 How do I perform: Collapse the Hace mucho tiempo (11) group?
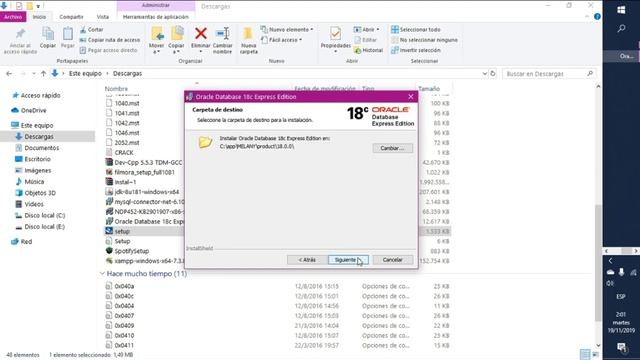pos(102,273)
